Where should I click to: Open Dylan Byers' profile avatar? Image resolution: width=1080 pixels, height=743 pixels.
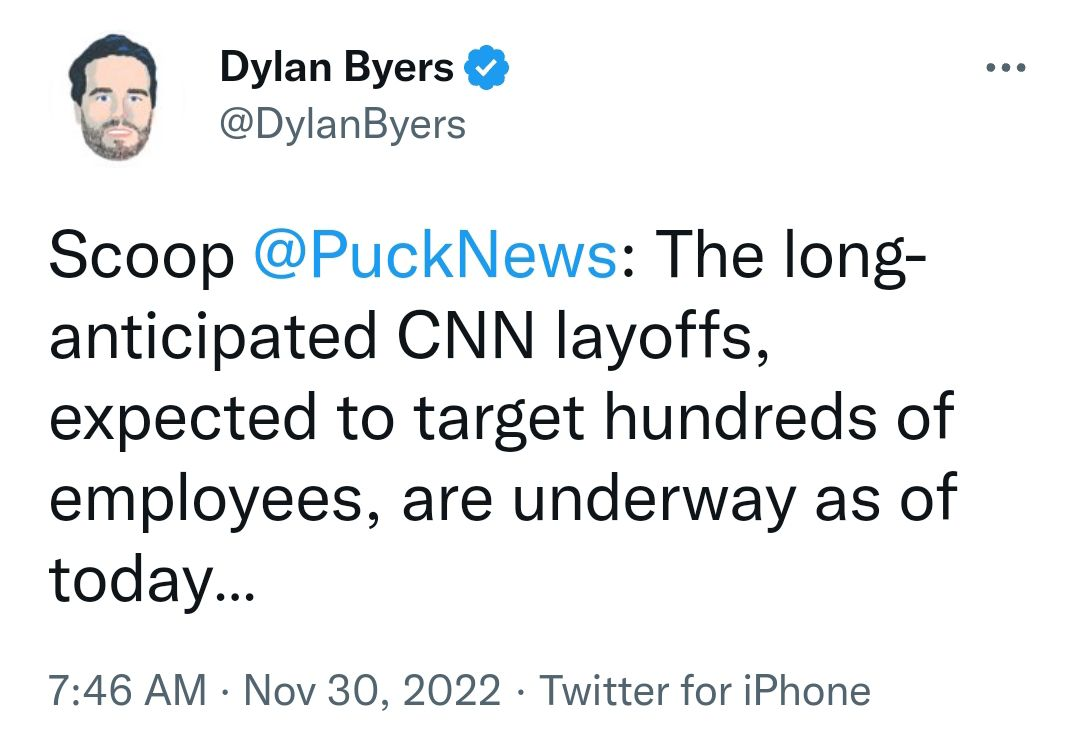pos(111,97)
